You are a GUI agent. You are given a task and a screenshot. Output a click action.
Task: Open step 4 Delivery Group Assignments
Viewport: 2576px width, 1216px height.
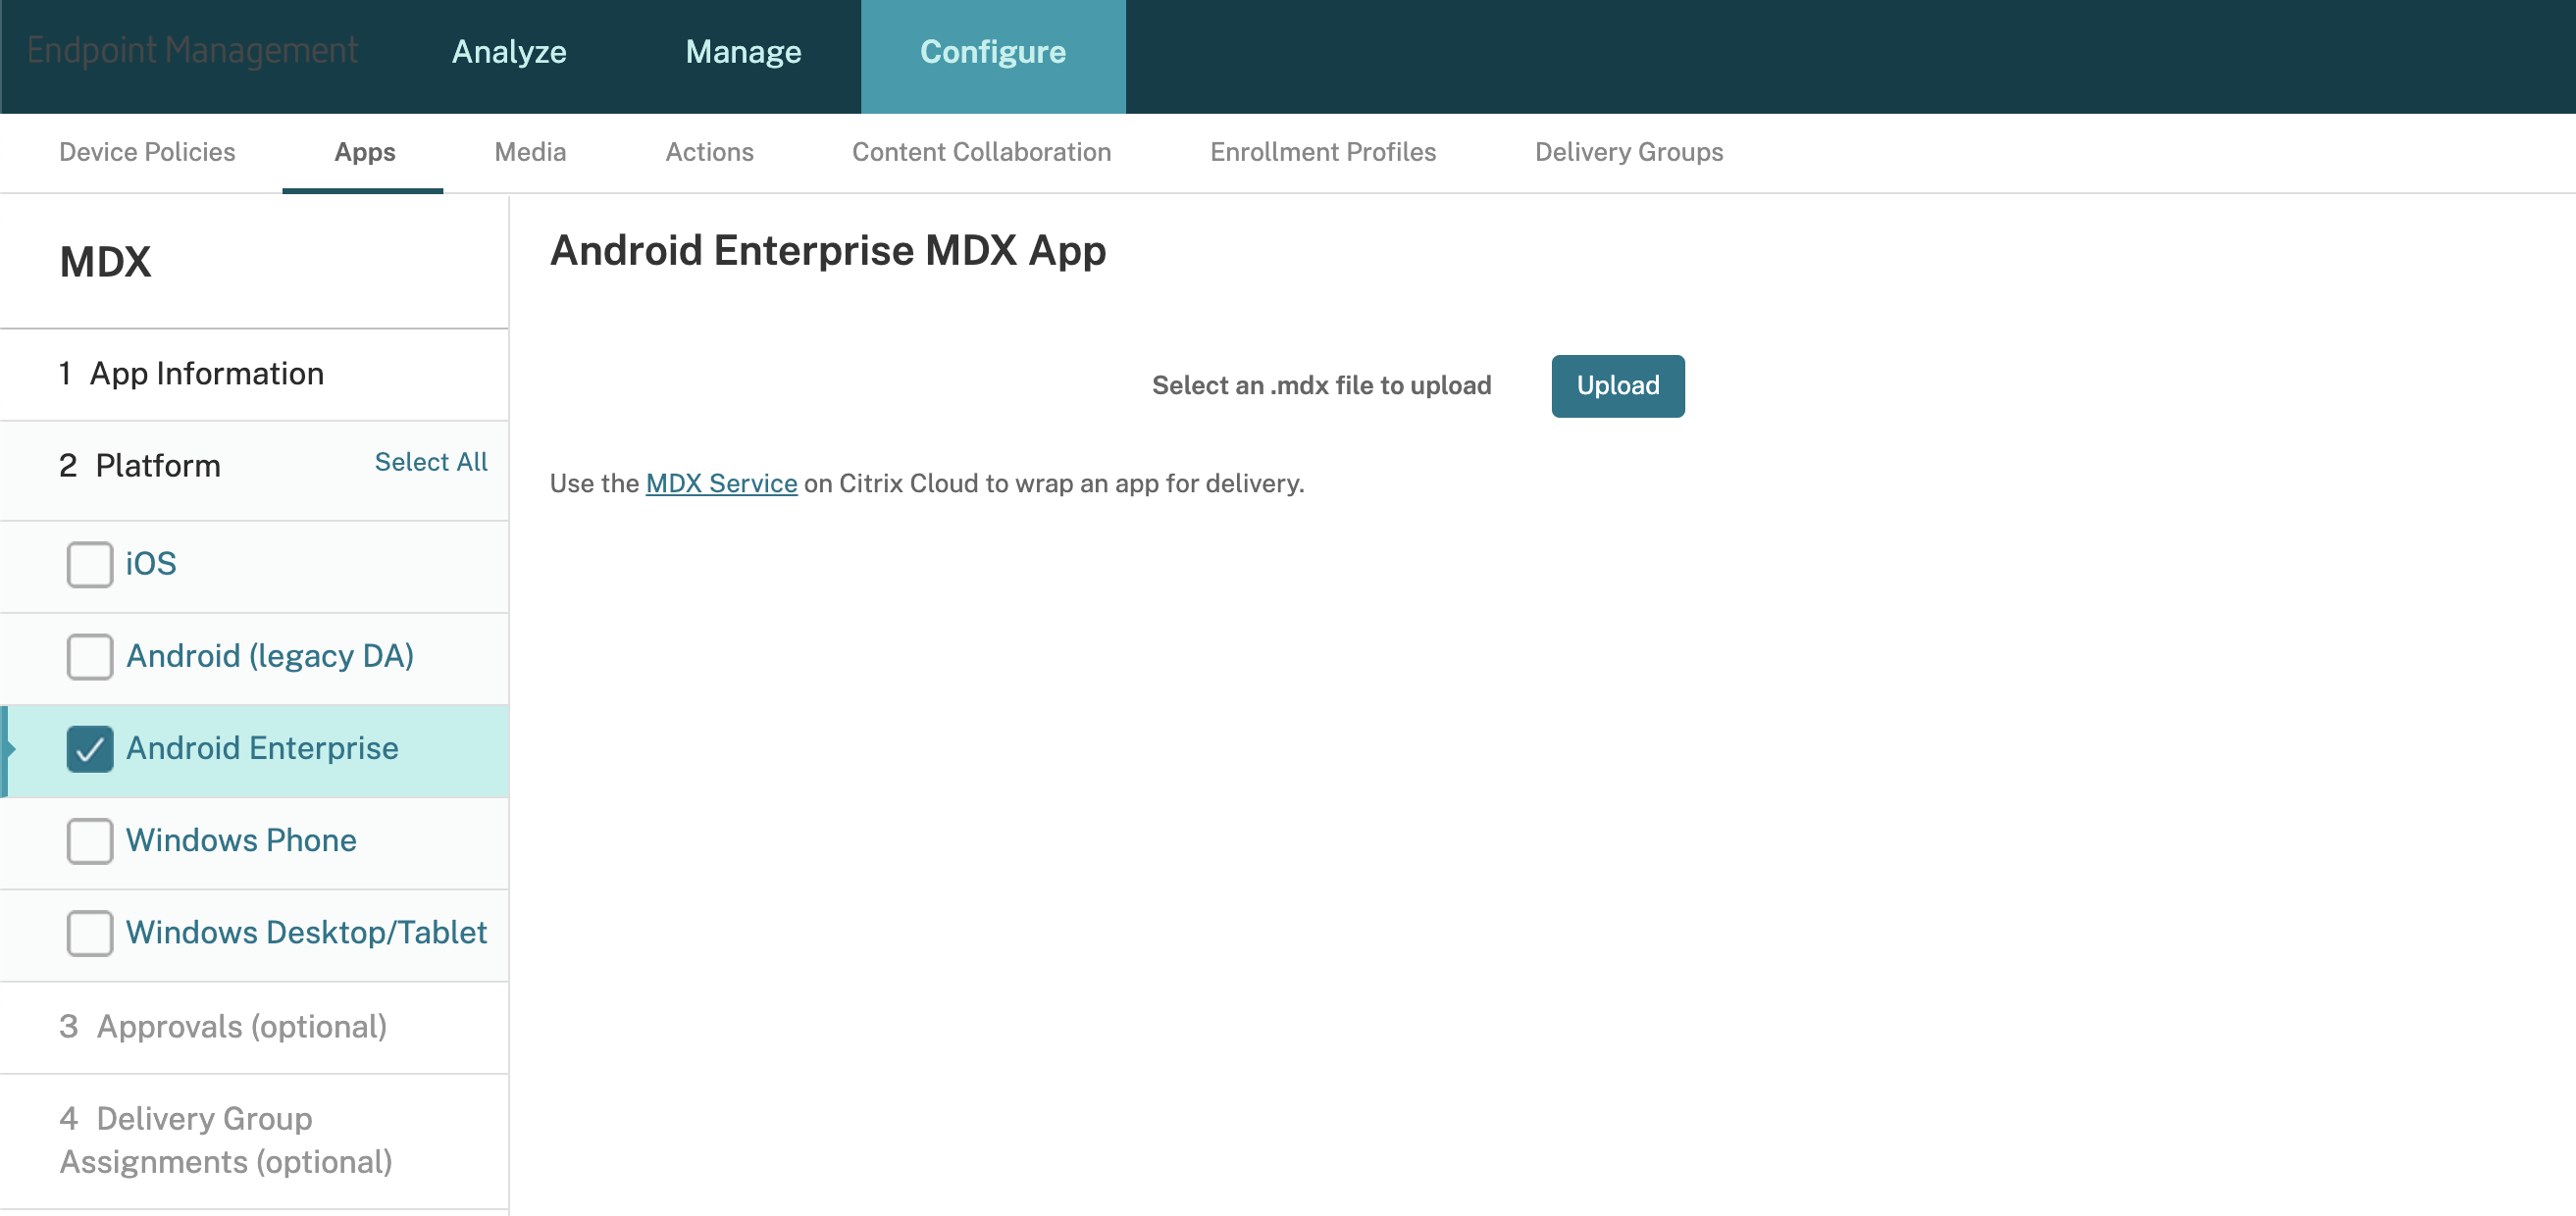point(254,1141)
